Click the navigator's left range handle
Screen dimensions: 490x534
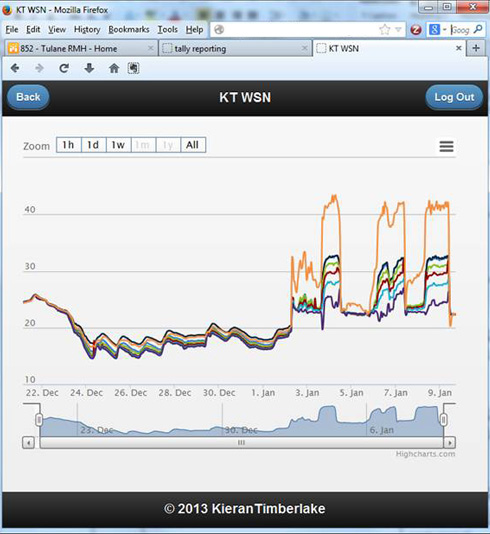[x=39, y=420]
